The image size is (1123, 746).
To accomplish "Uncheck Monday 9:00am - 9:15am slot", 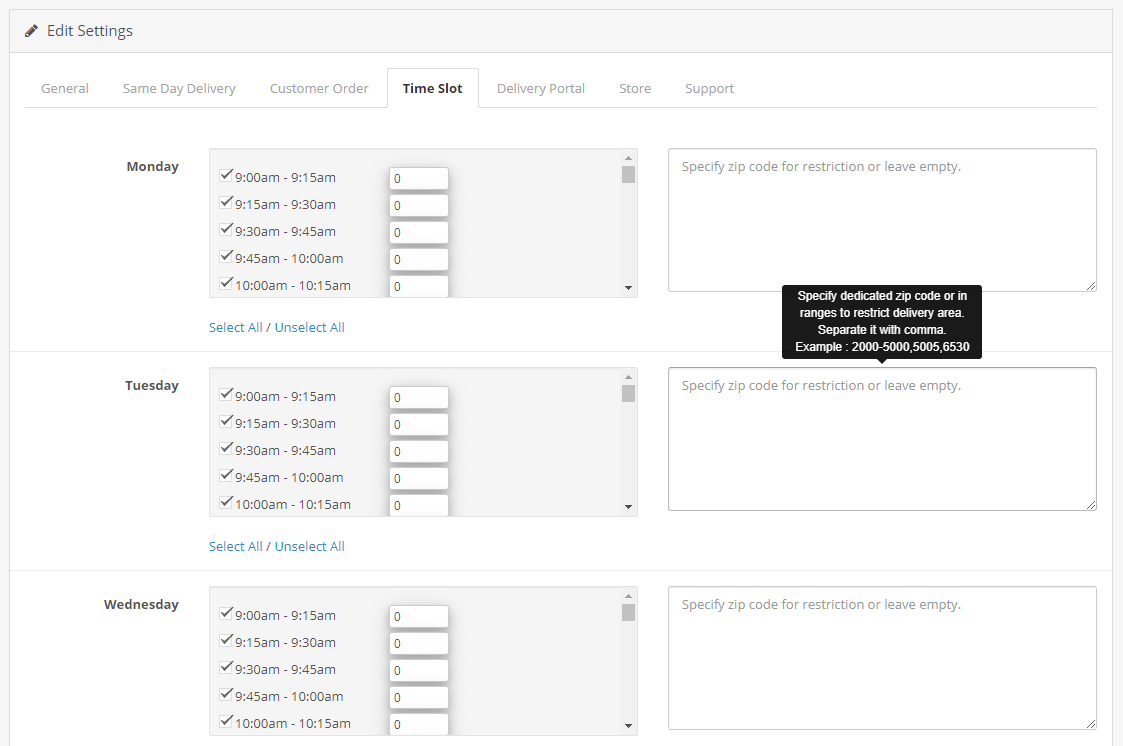I will tap(226, 175).
